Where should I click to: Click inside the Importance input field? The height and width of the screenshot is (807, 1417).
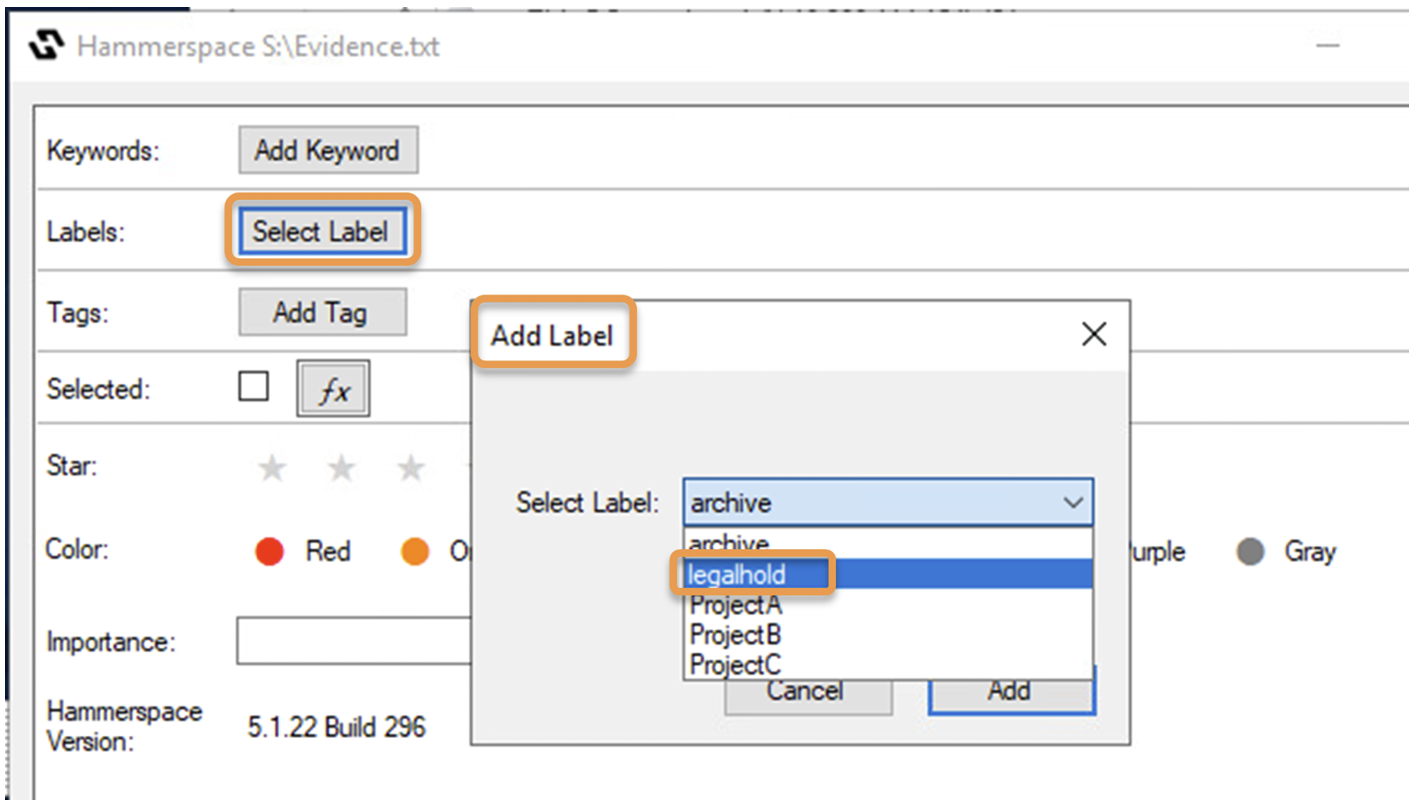354,641
